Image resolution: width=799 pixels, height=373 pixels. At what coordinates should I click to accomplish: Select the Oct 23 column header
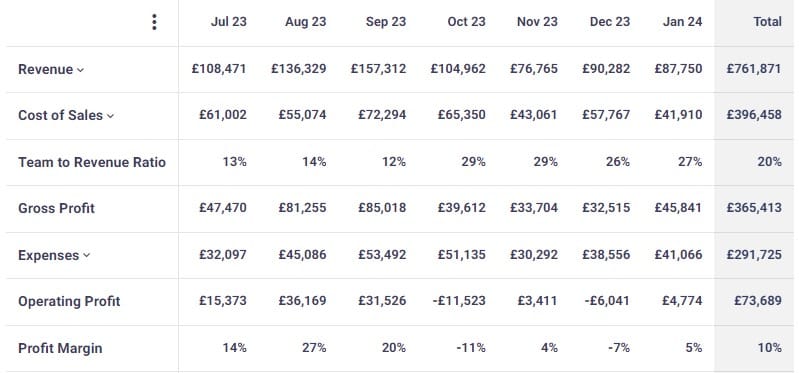point(466,22)
